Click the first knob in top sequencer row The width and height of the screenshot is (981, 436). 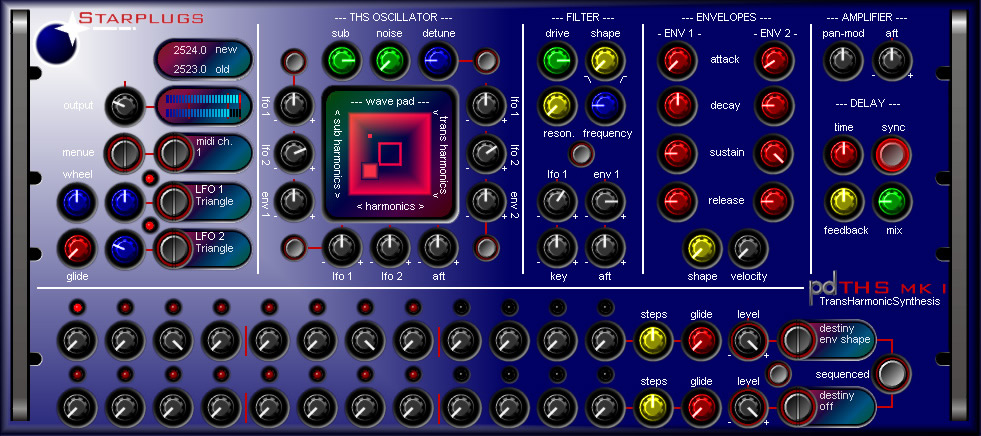click(x=76, y=340)
